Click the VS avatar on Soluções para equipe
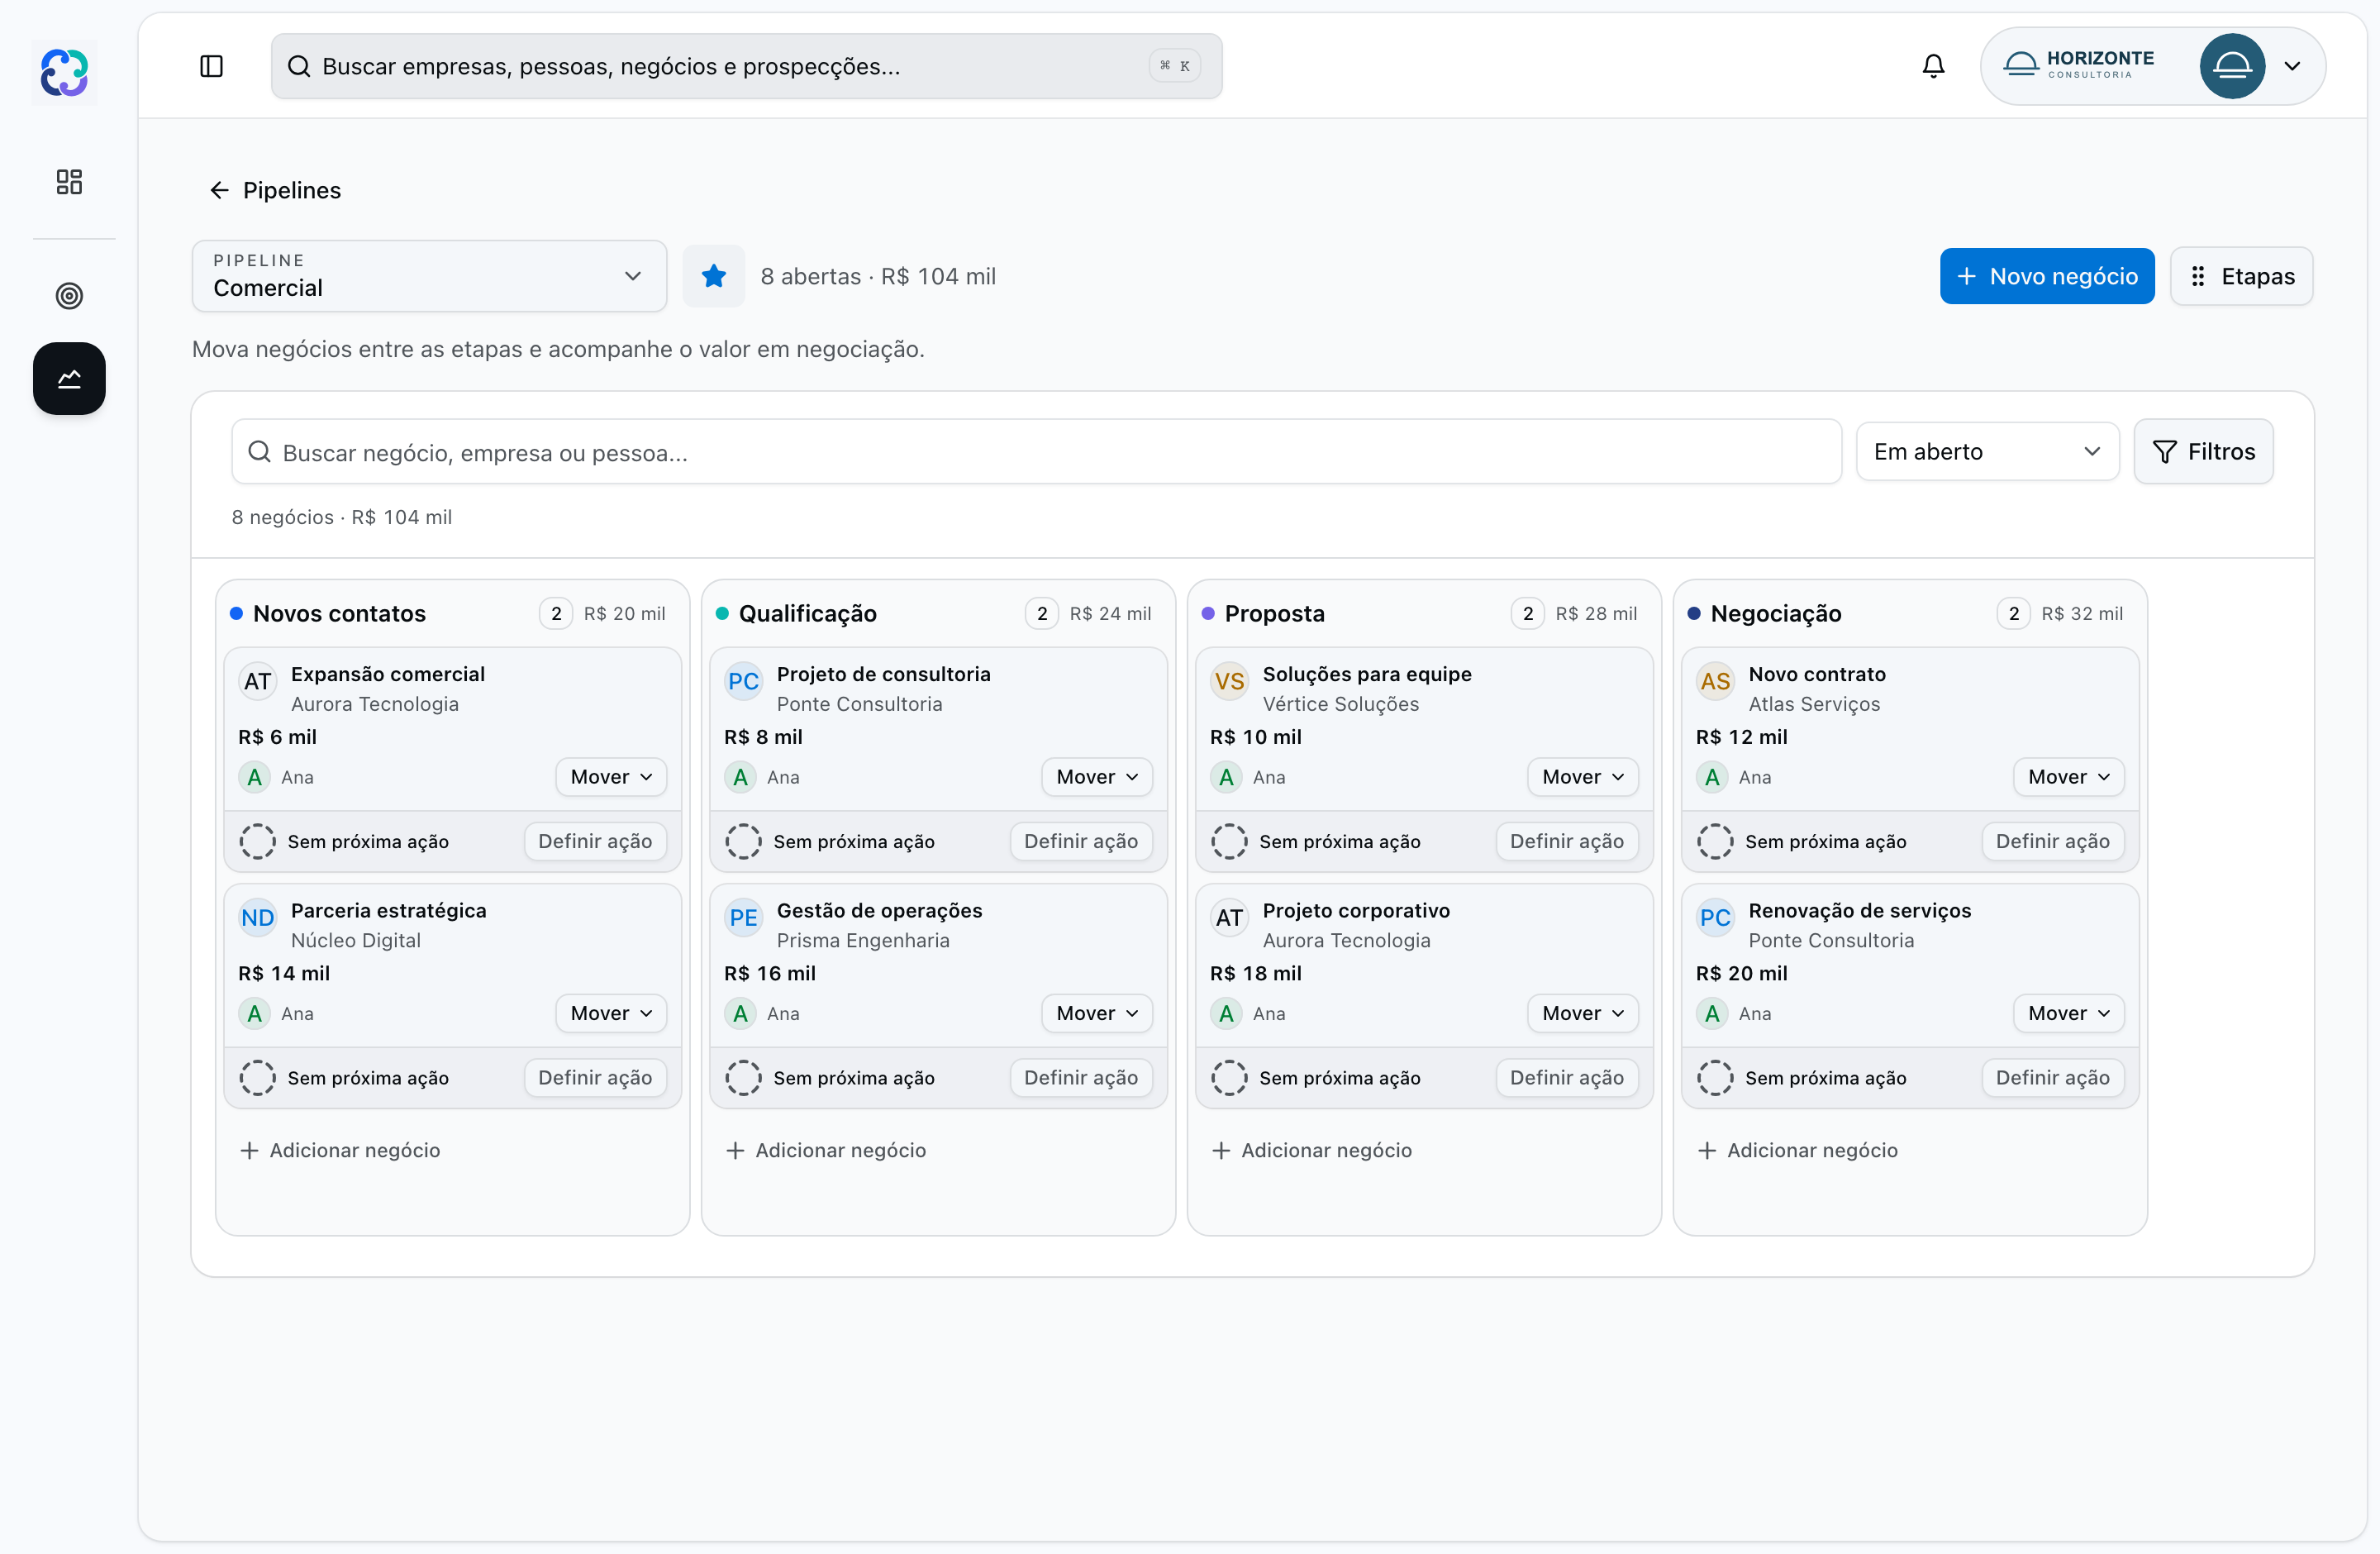The height and width of the screenshot is (1554, 2380). pos(1229,682)
